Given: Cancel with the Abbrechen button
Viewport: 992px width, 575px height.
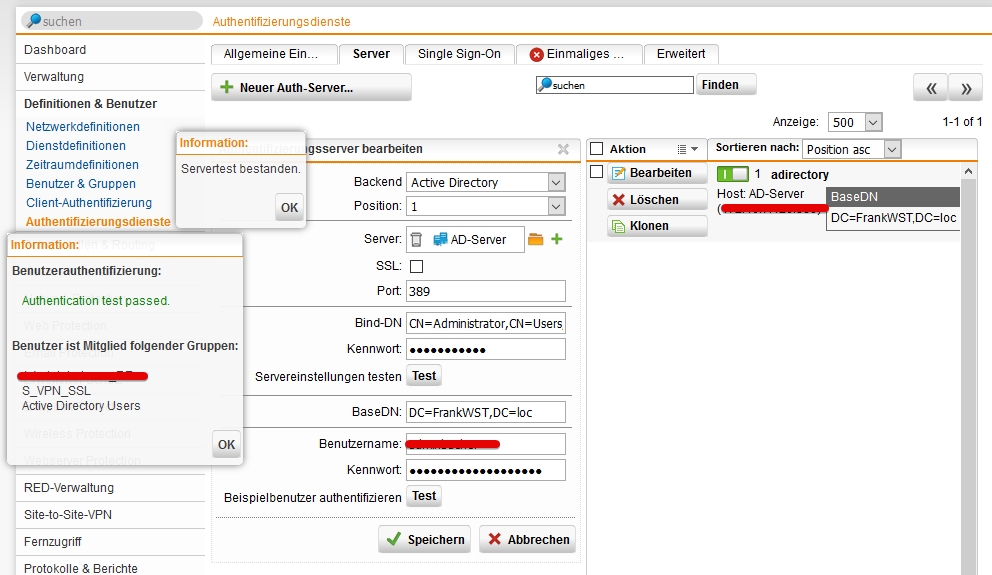Looking at the screenshot, I should click(528, 540).
